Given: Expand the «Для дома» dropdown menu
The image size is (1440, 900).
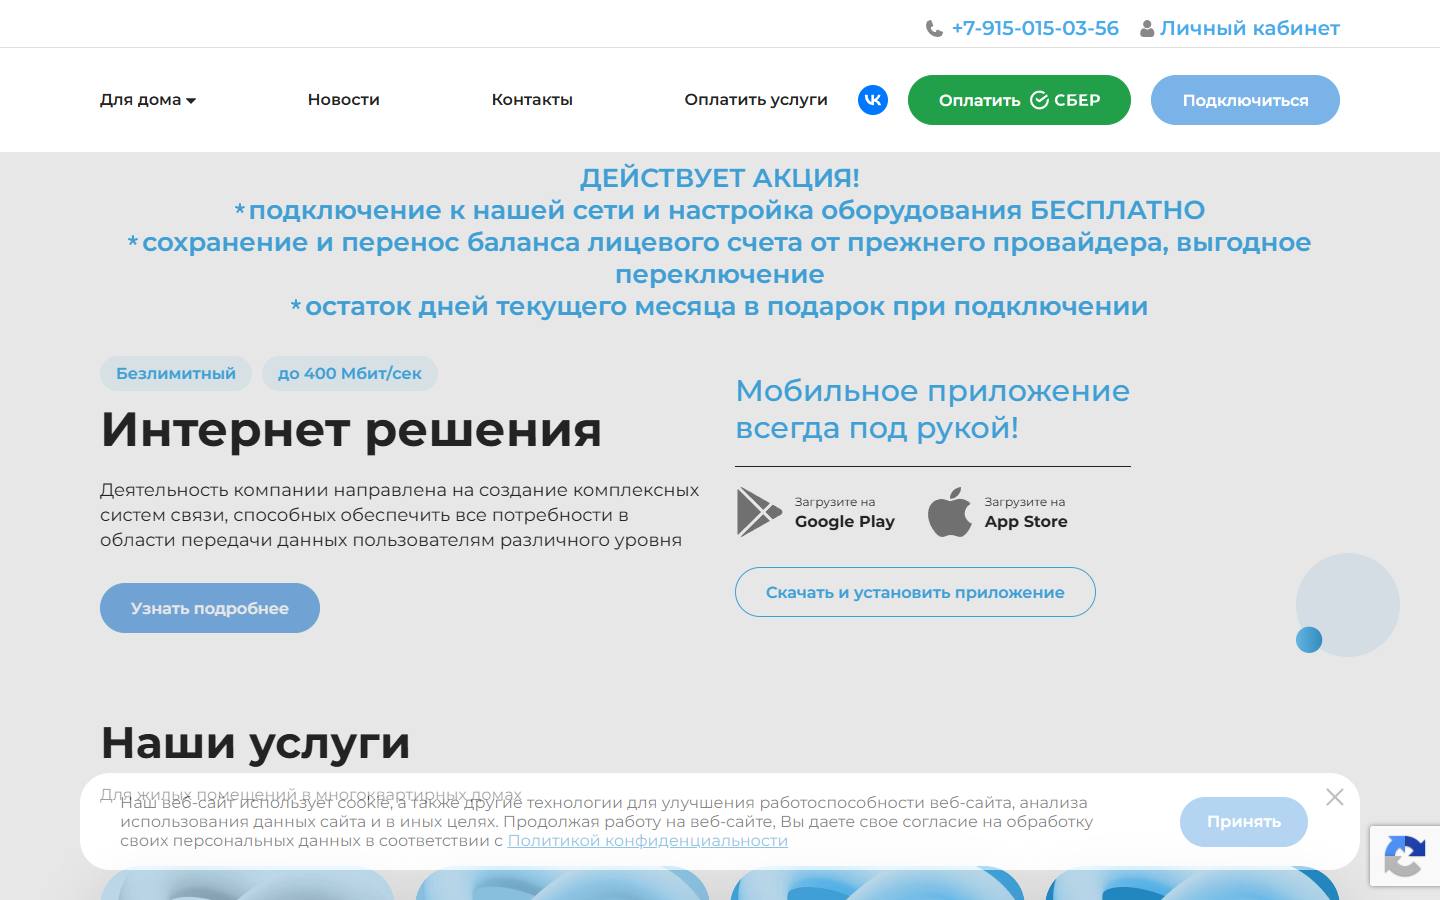Looking at the screenshot, I should click(x=148, y=100).
